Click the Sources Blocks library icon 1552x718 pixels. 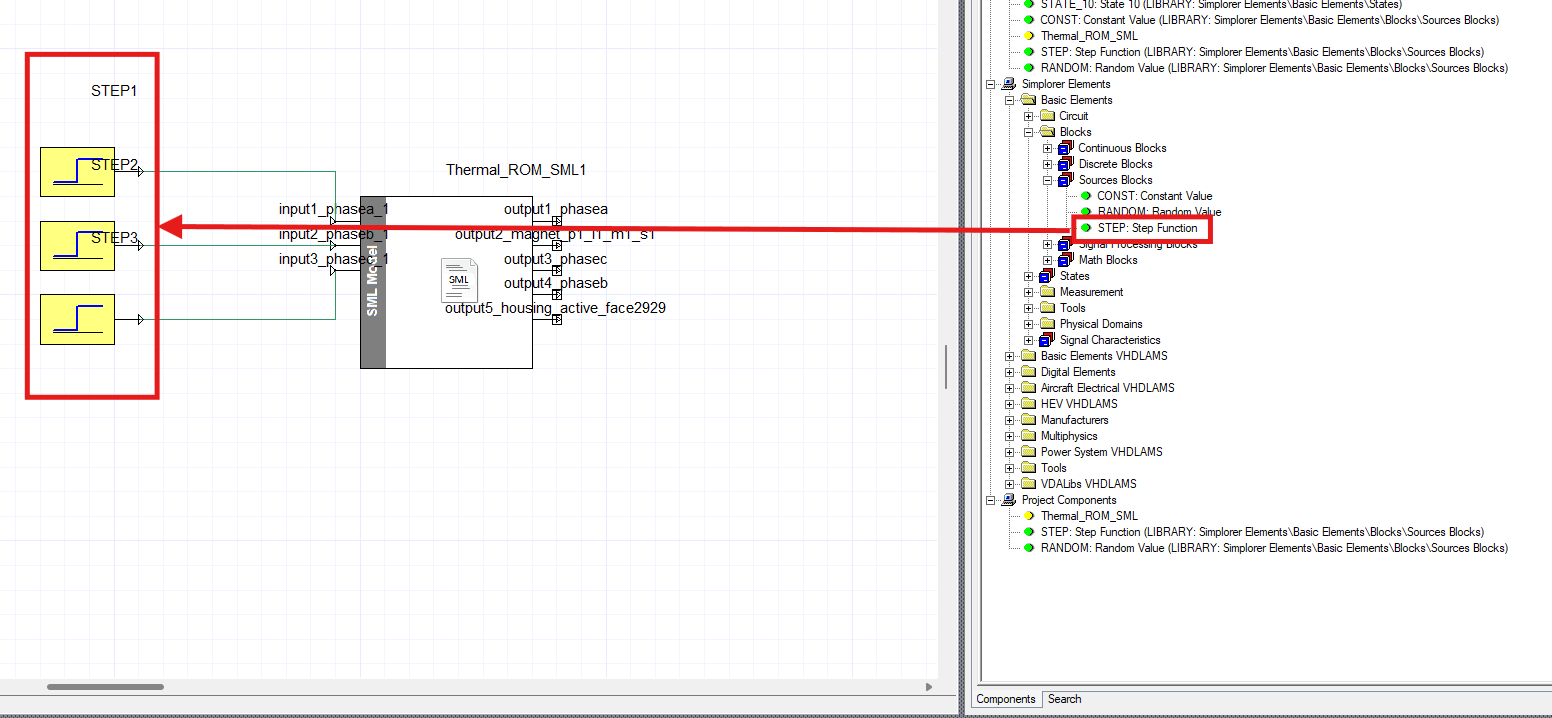tap(1066, 180)
